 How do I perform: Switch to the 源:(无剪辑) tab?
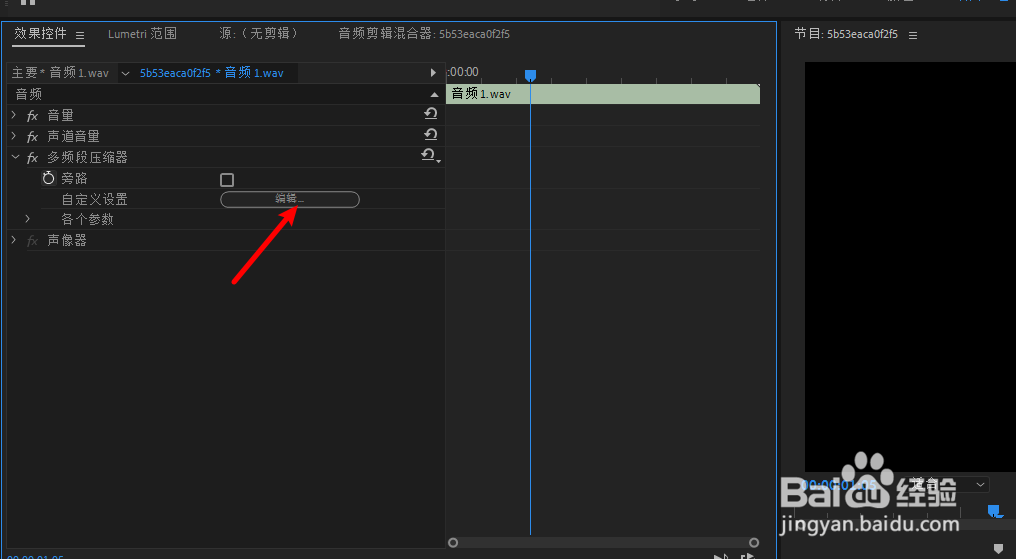click(x=258, y=34)
